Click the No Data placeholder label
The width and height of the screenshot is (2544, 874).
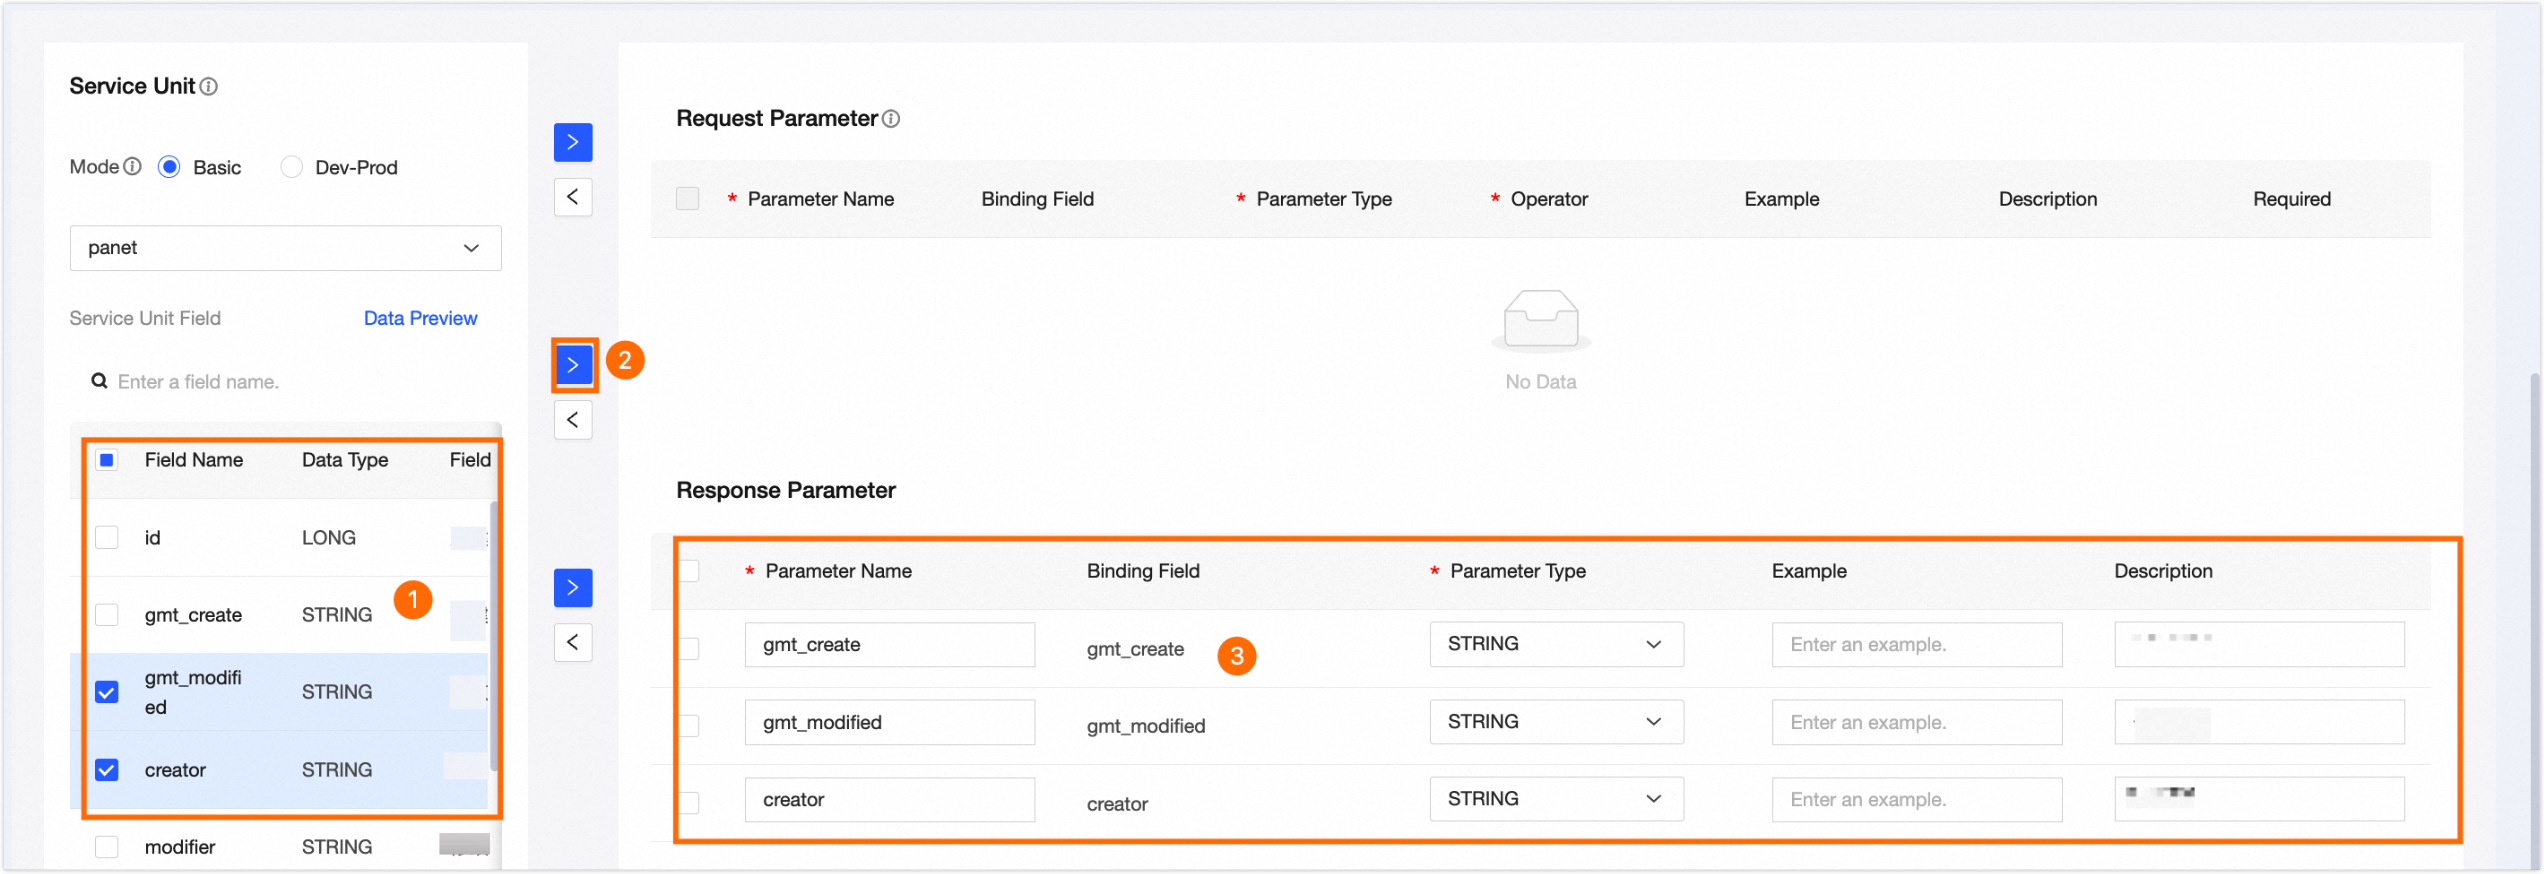tap(1540, 382)
